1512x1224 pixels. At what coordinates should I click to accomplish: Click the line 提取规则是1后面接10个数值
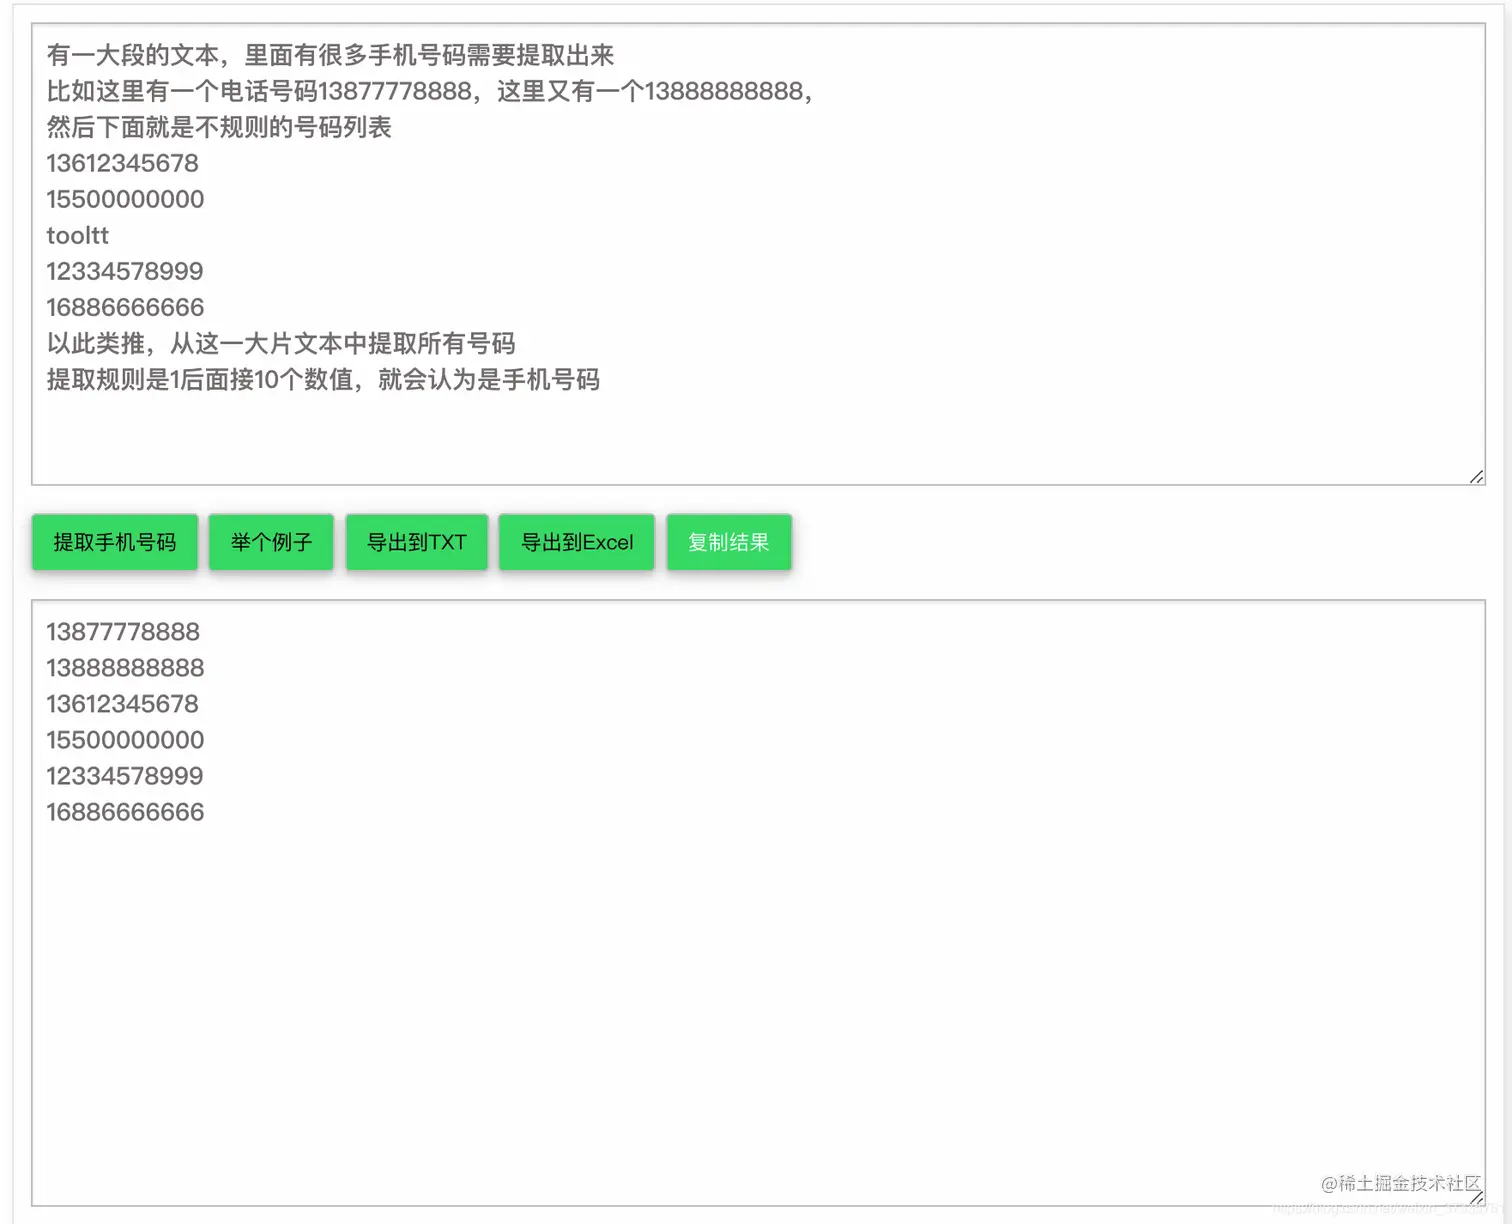[x=323, y=379]
